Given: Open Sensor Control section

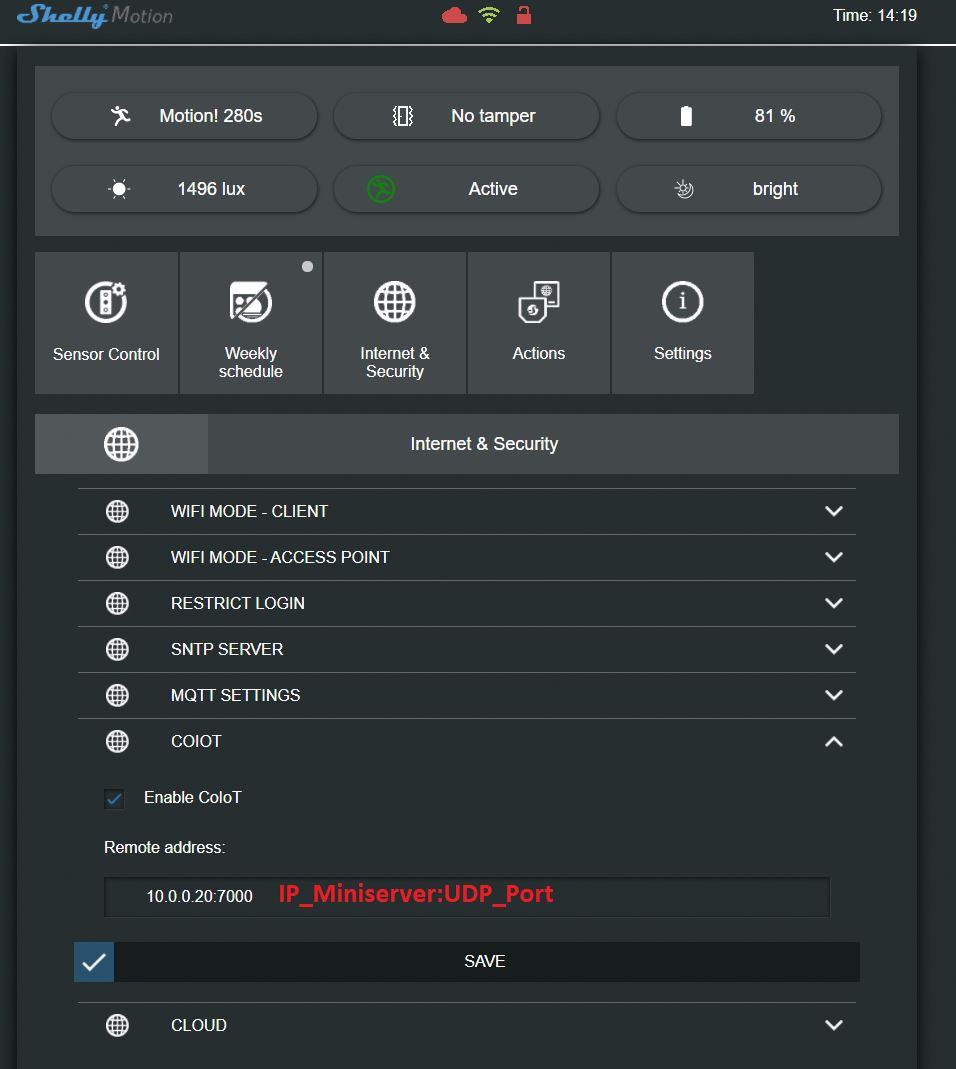Looking at the screenshot, I should click(x=106, y=323).
